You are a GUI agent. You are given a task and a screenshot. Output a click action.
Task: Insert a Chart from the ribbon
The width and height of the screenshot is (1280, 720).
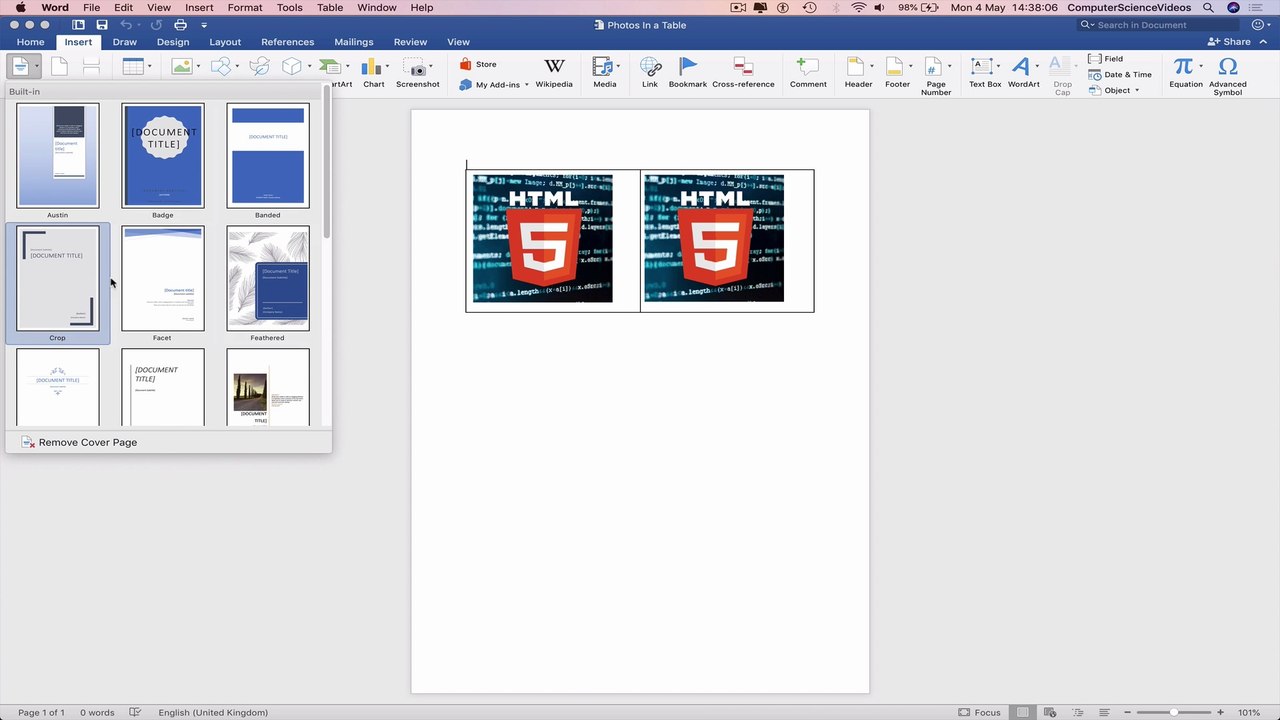click(373, 72)
